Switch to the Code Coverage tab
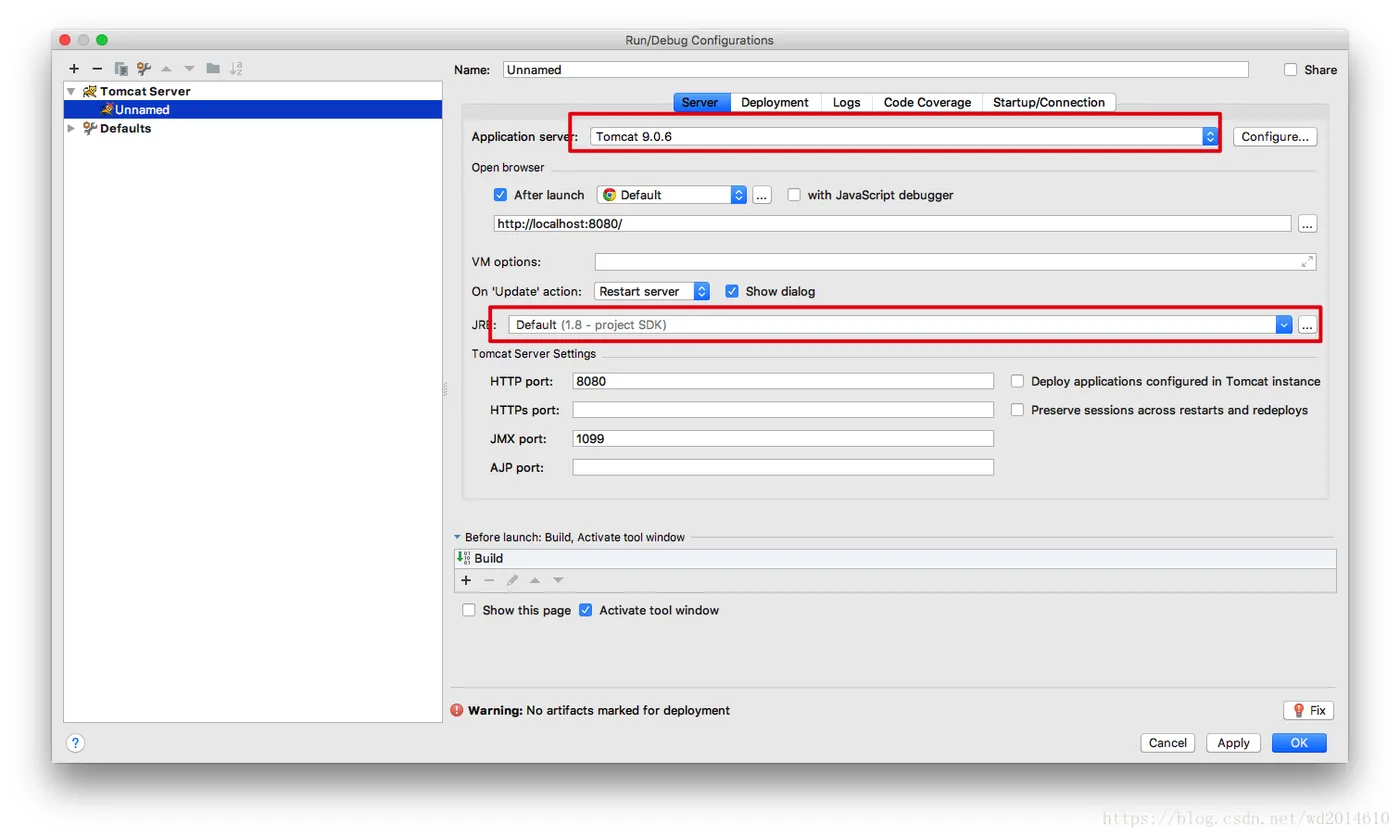Screen dimensions: 1400x837 [927, 102]
